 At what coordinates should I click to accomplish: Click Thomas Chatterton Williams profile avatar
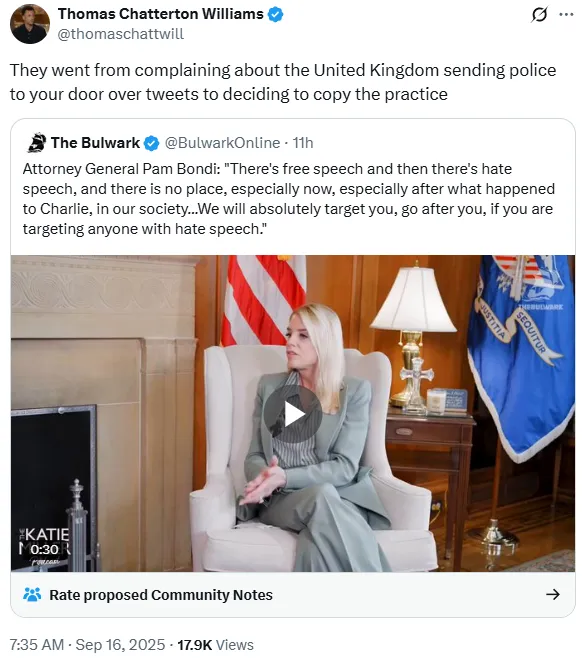click(30, 24)
